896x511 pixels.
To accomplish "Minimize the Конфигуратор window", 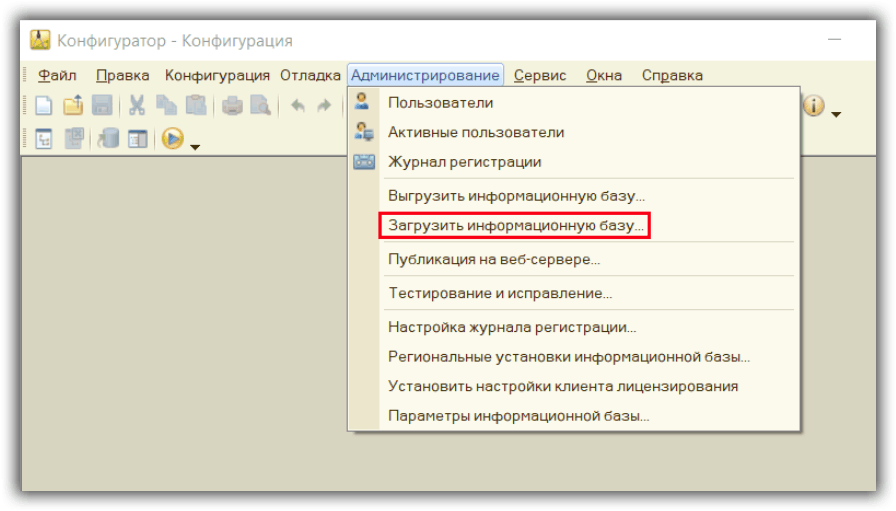I will (x=837, y=40).
